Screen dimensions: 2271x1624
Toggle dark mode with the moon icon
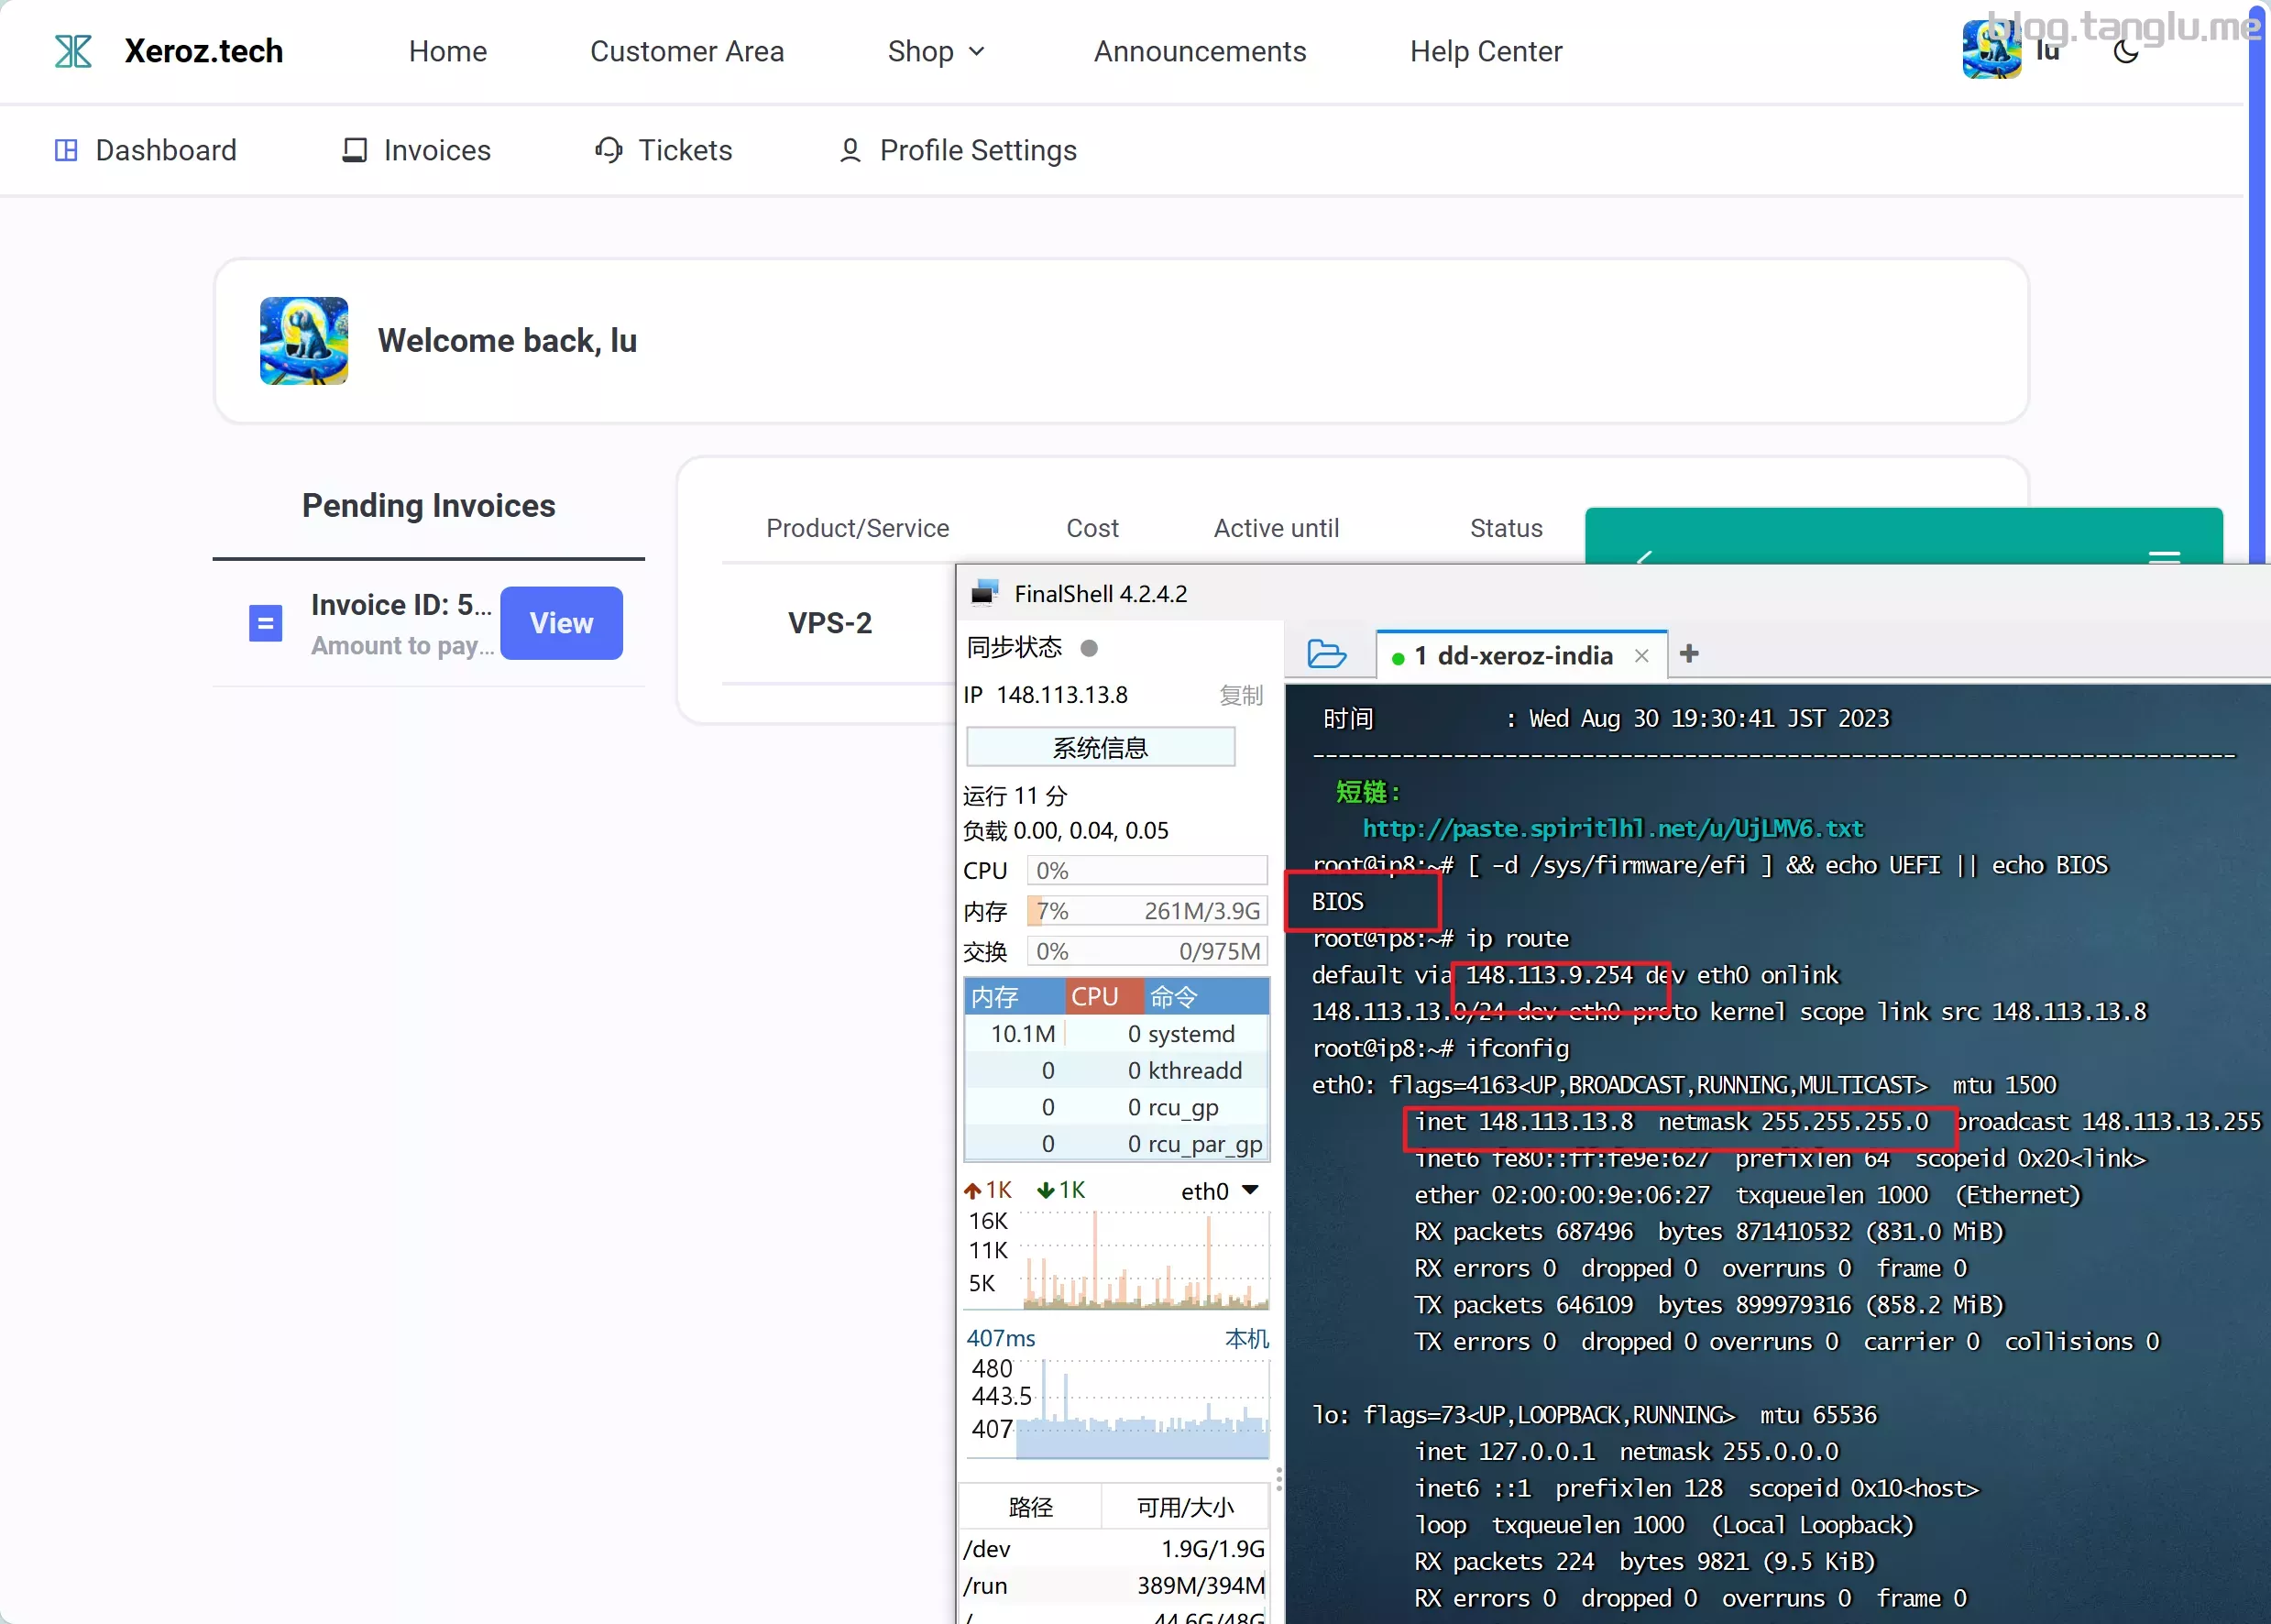2126,51
